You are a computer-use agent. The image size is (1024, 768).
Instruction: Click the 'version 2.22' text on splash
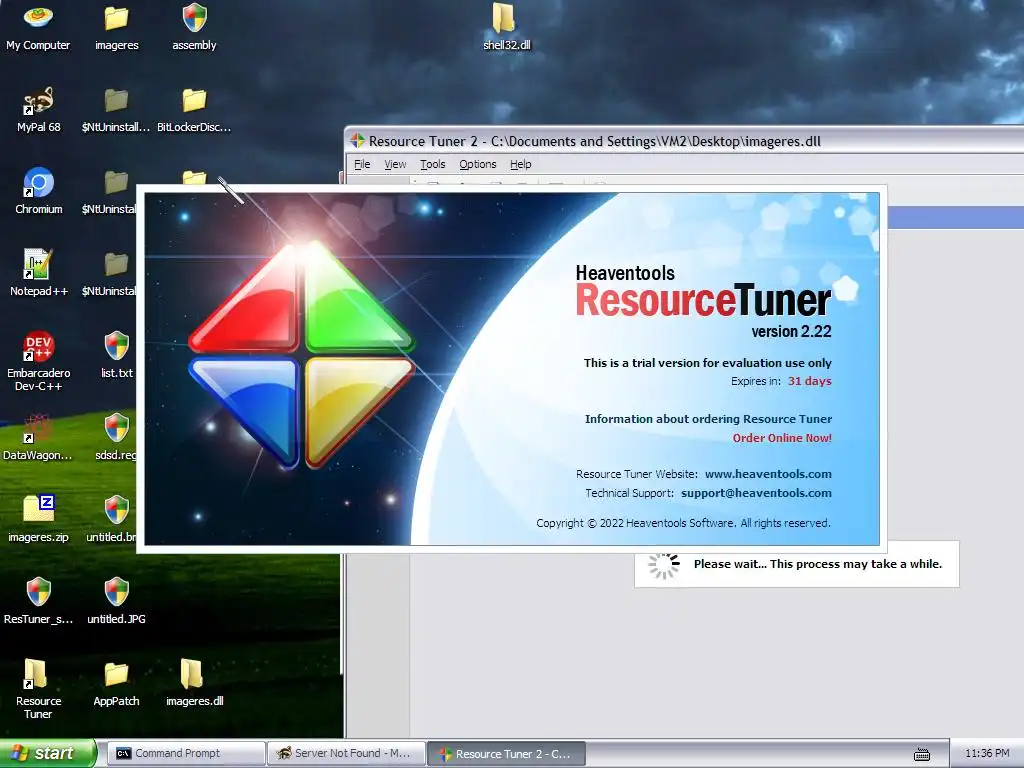(x=791, y=332)
